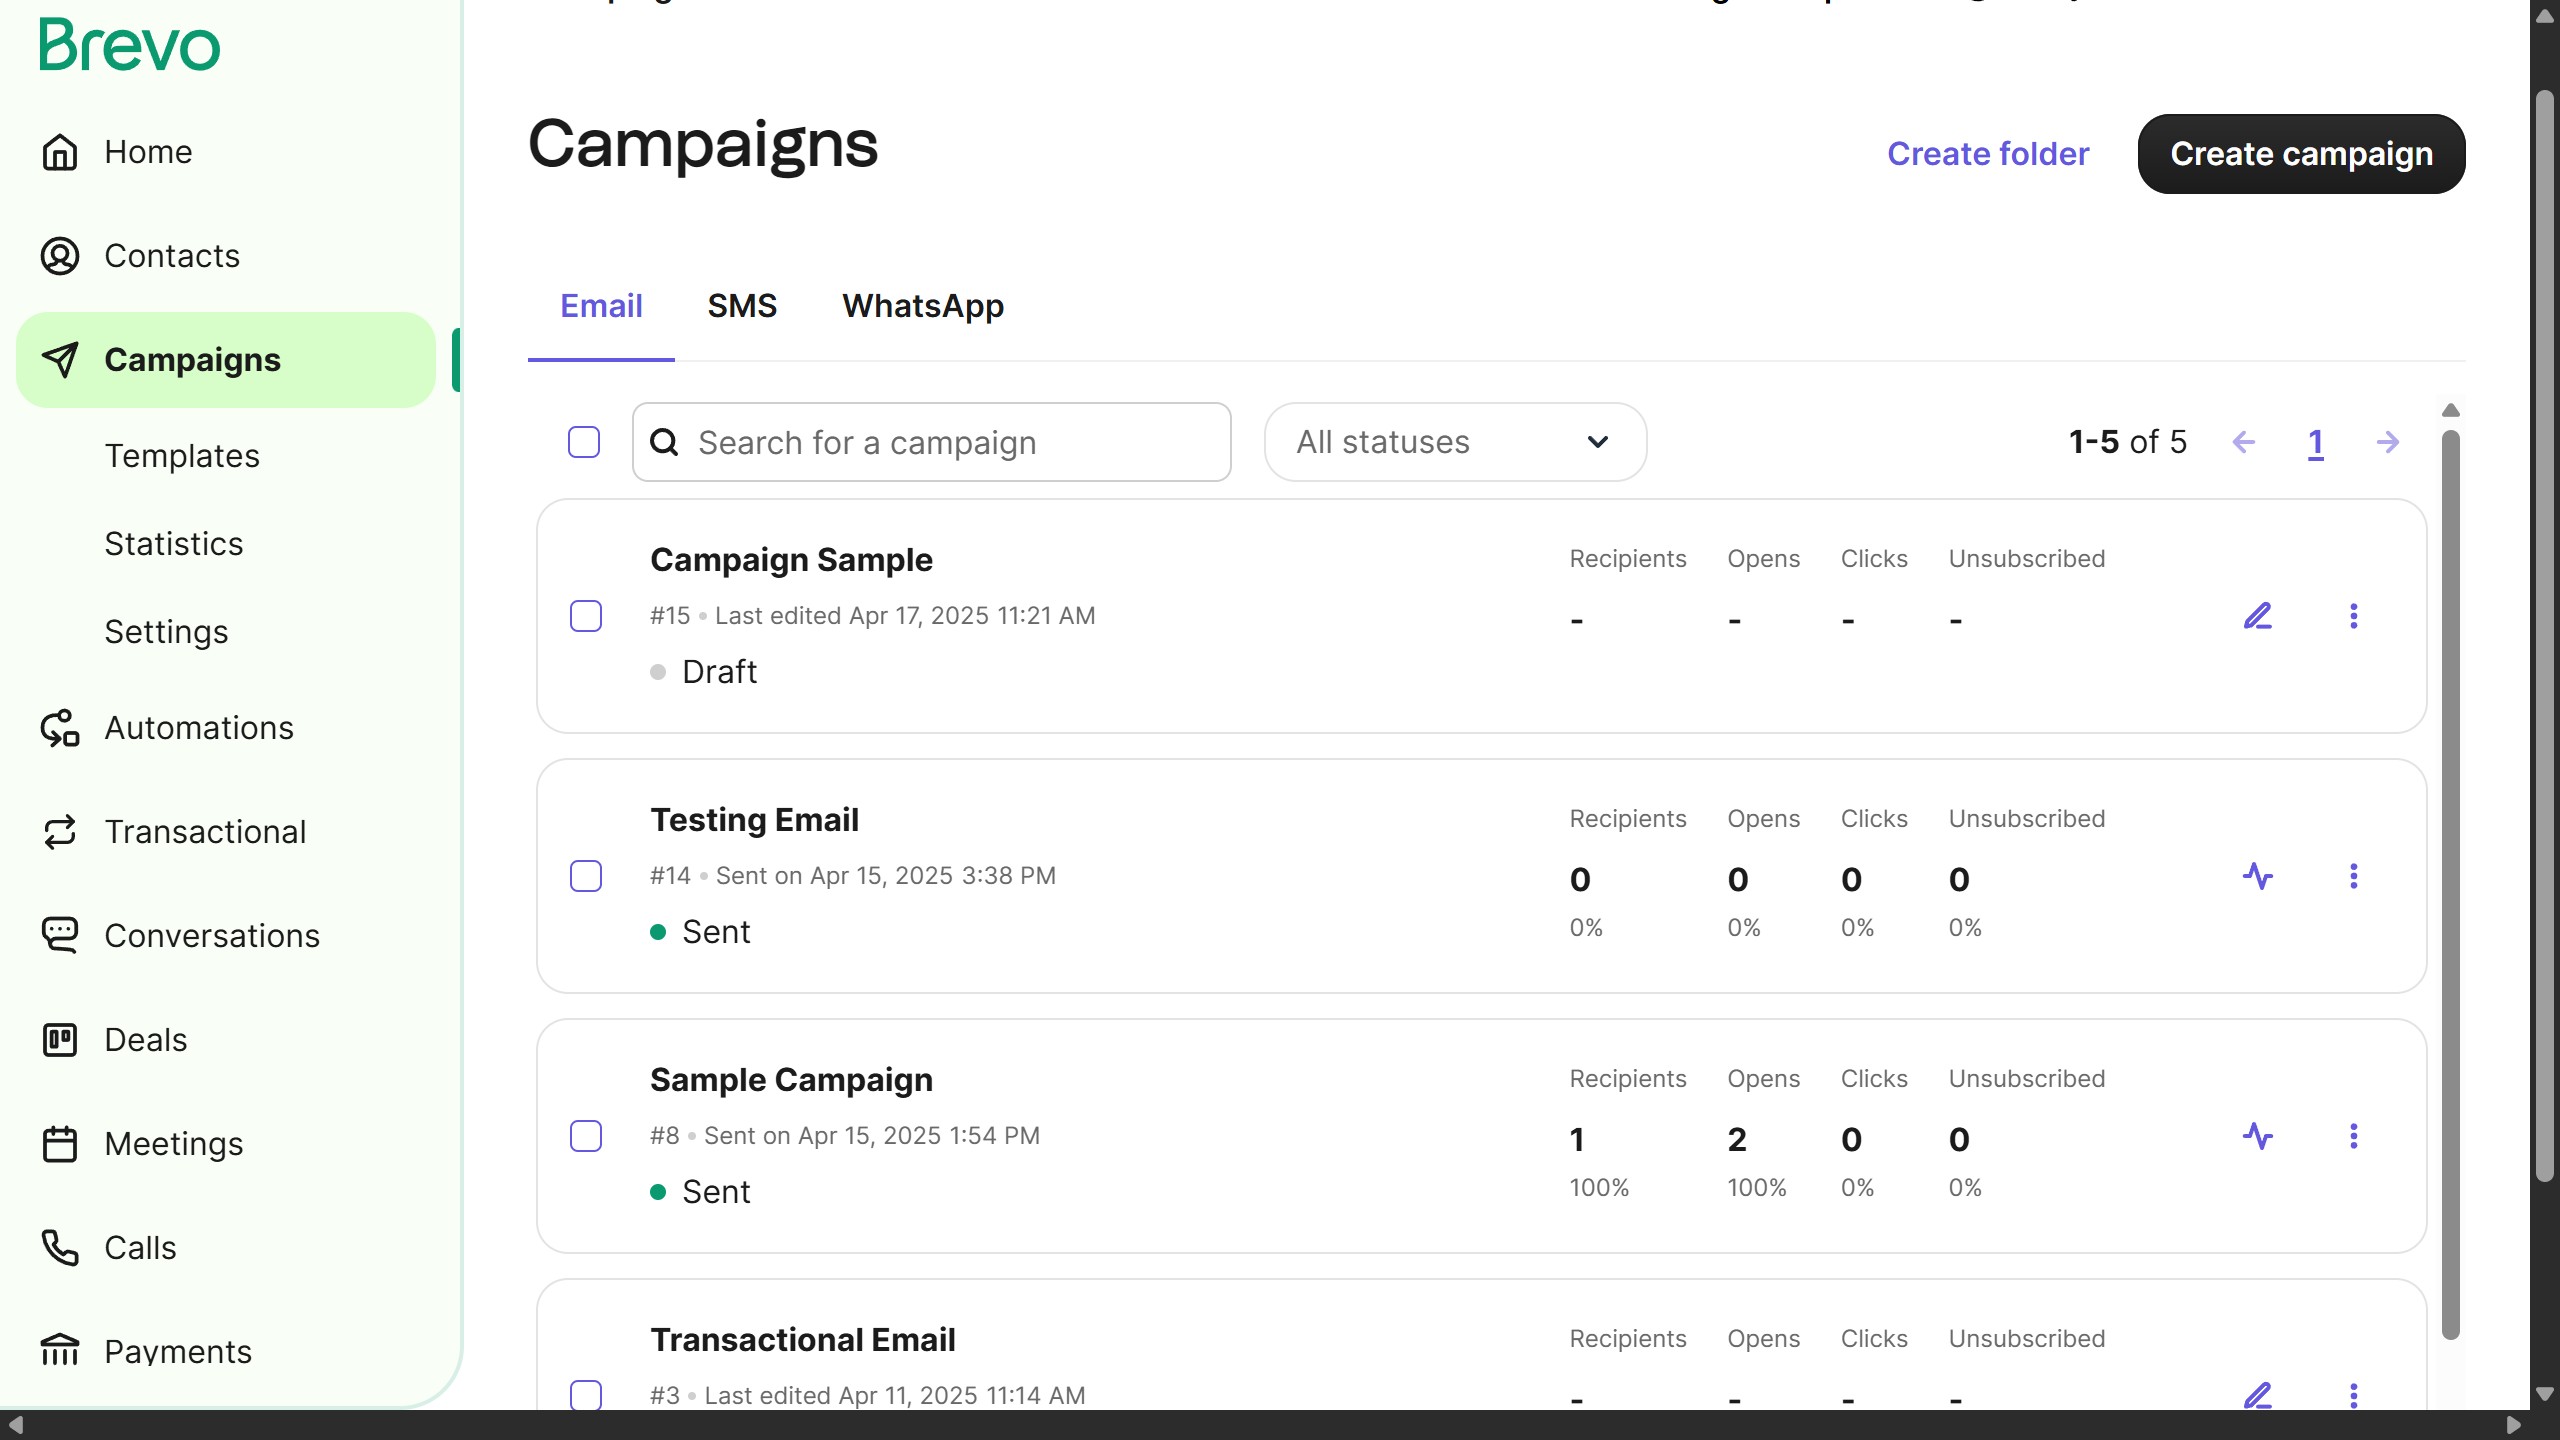Open more options menu for Testing Email

click(2353, 876)
